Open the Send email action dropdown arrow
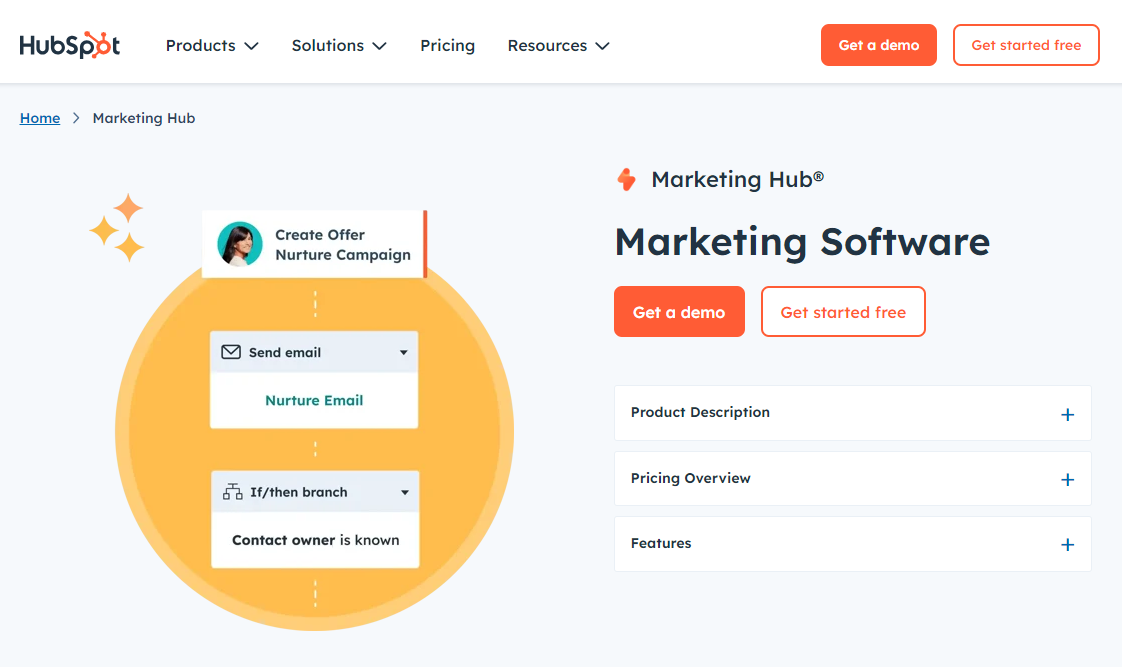Image resolution: width=1122 pixels, height=667 pixels. (x=404, y=352)
